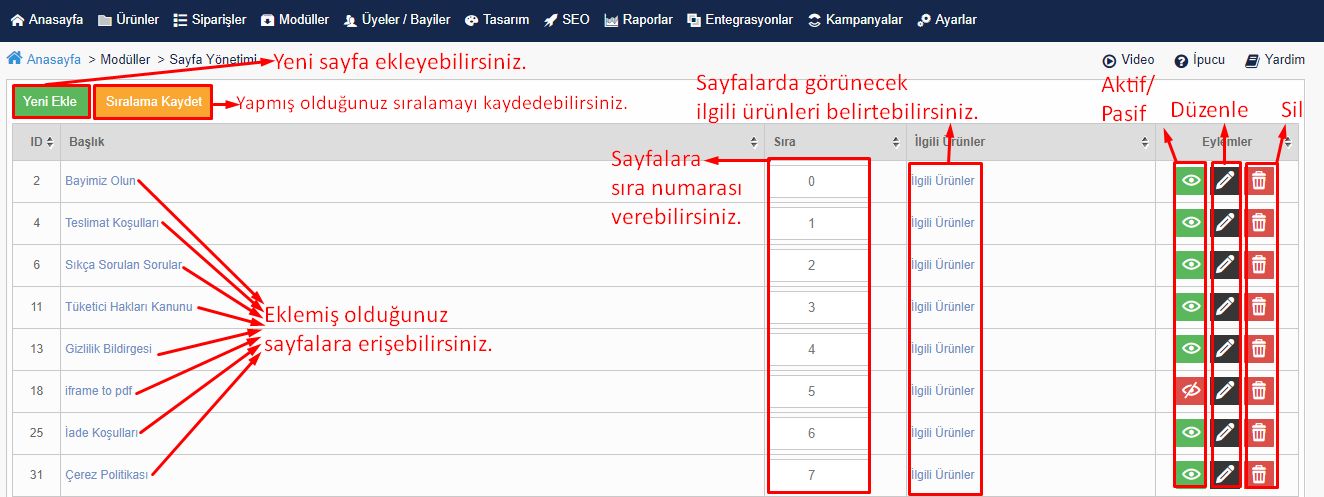Open the Modüller menu
Viewport: 1324px width, 497px height.
coord(295,19)
